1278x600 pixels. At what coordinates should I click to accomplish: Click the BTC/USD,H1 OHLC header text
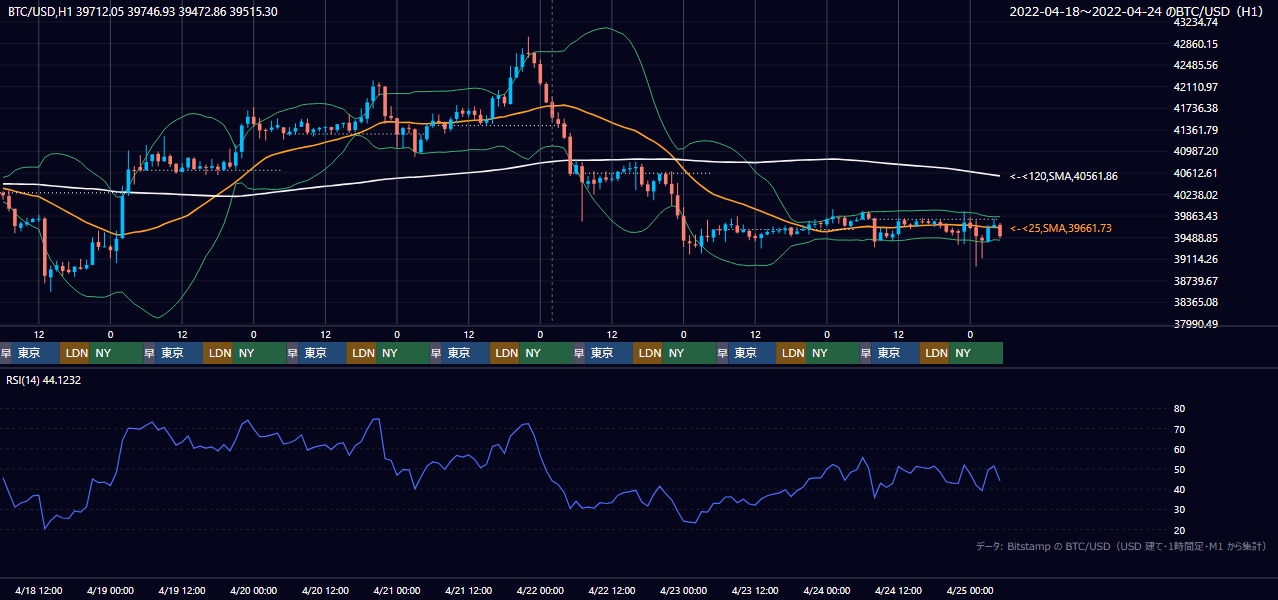142,11
